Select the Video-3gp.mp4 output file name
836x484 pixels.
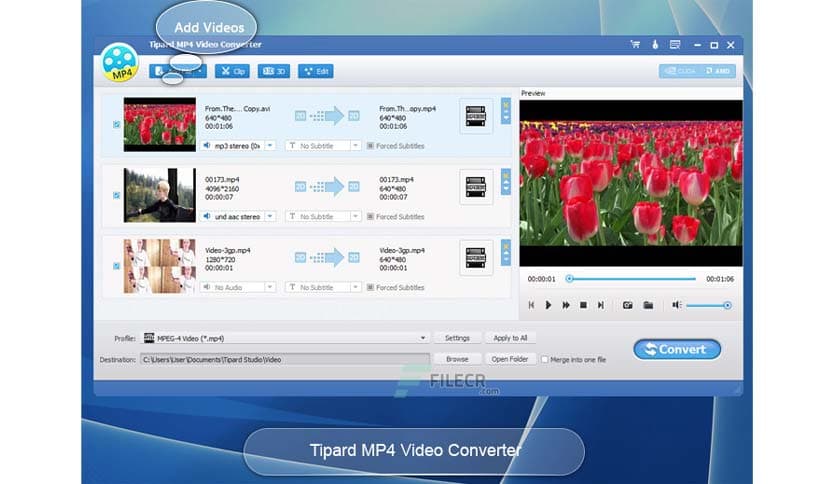[x=402, y=251]
